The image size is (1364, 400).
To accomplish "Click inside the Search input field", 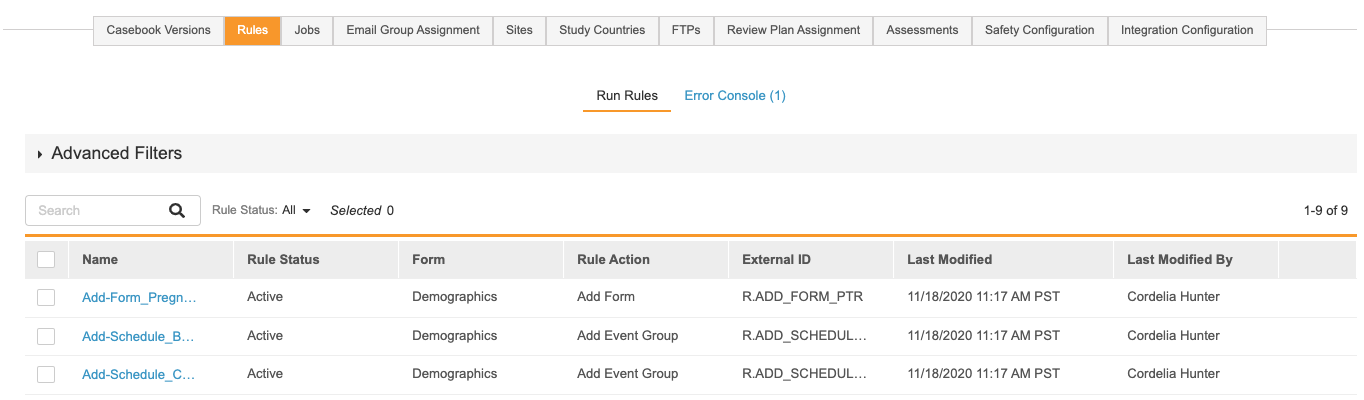I will click(98, 210).
